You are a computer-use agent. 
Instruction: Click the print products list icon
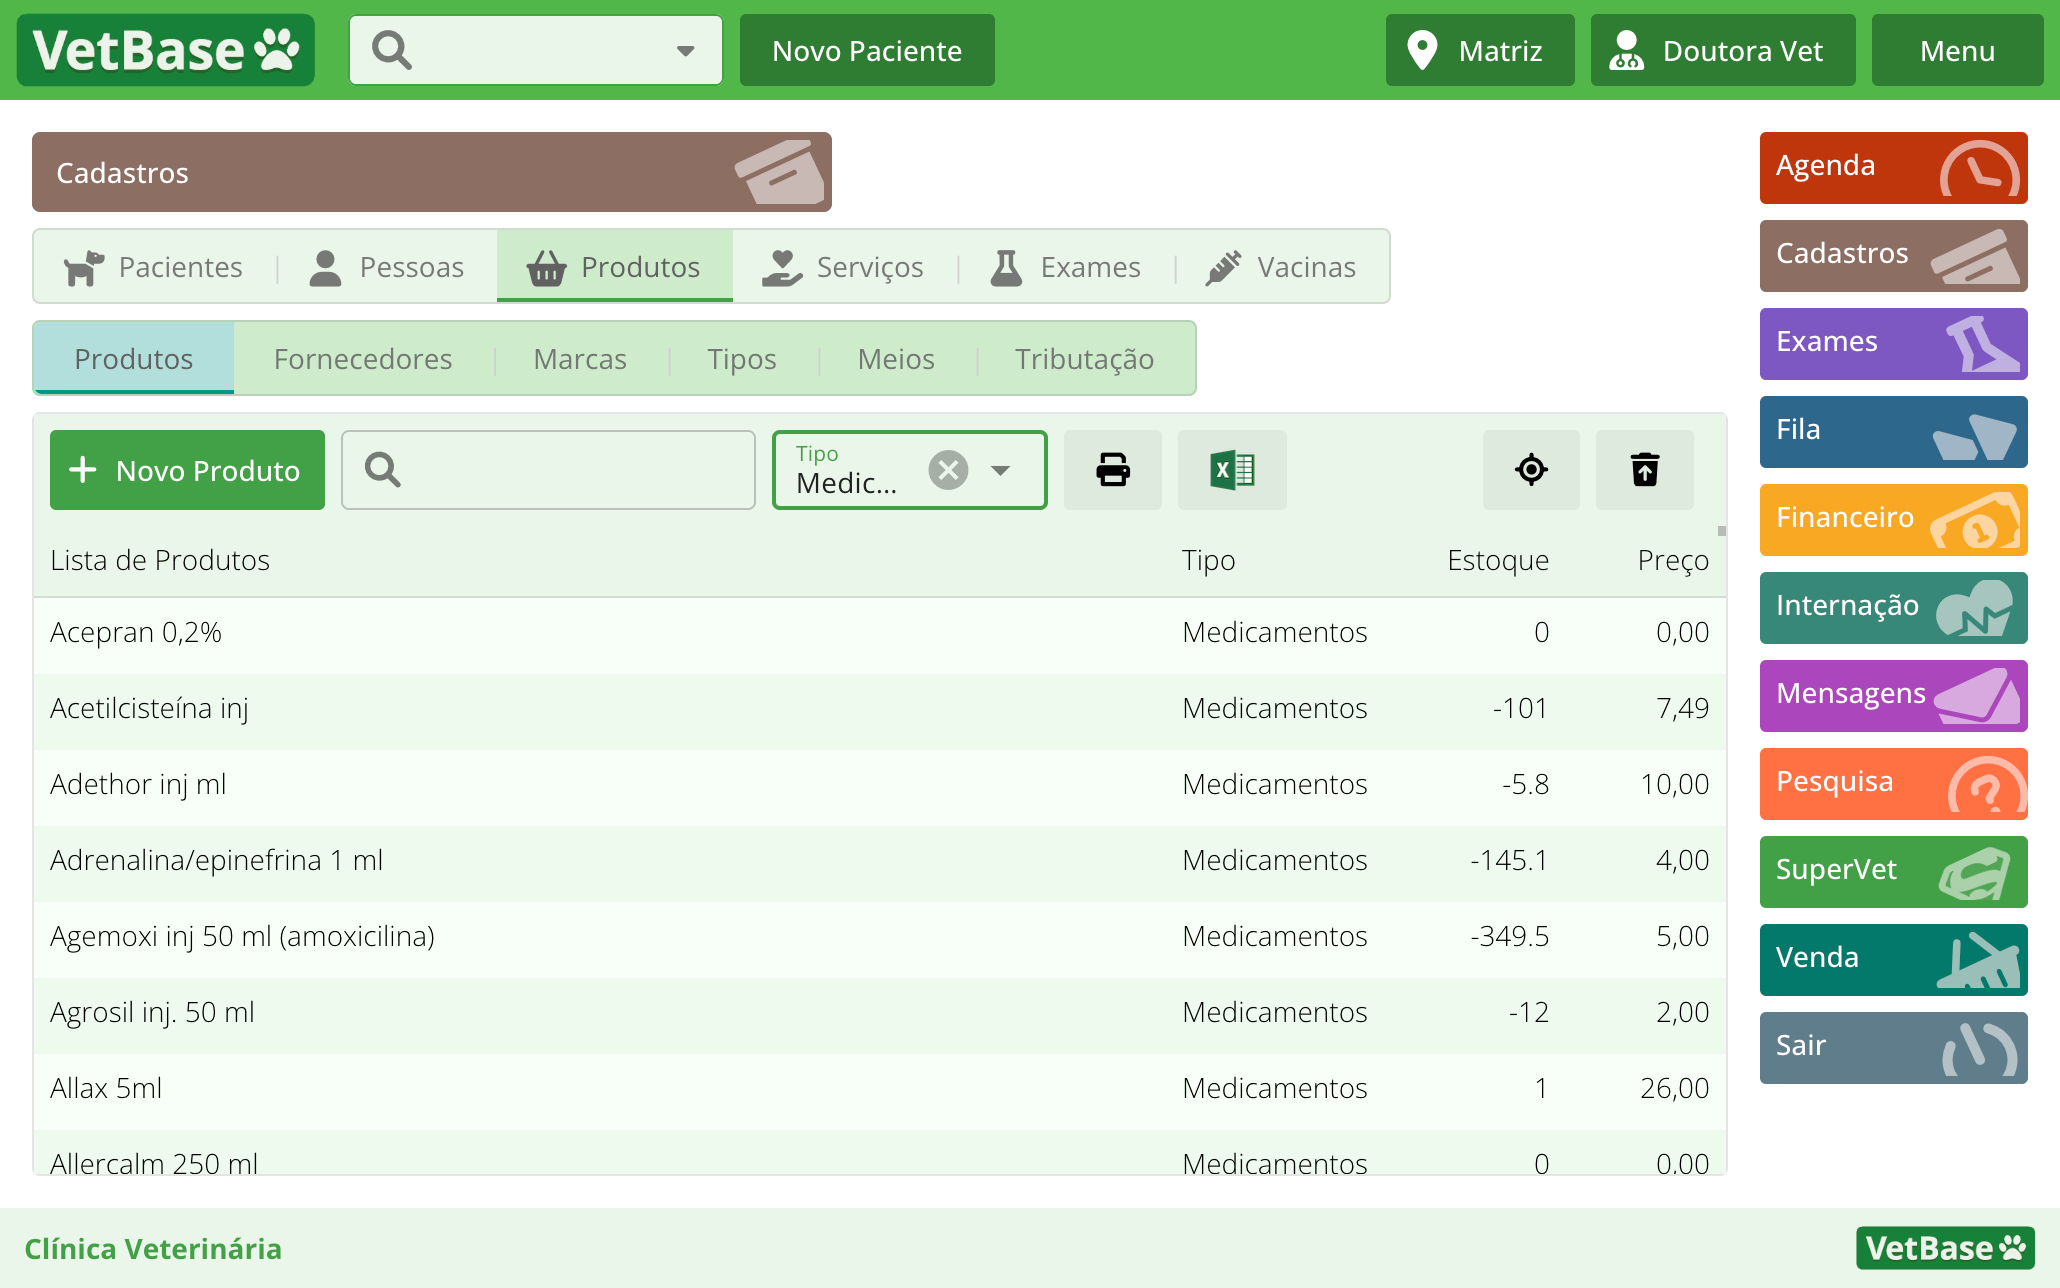coord(1112,470)
